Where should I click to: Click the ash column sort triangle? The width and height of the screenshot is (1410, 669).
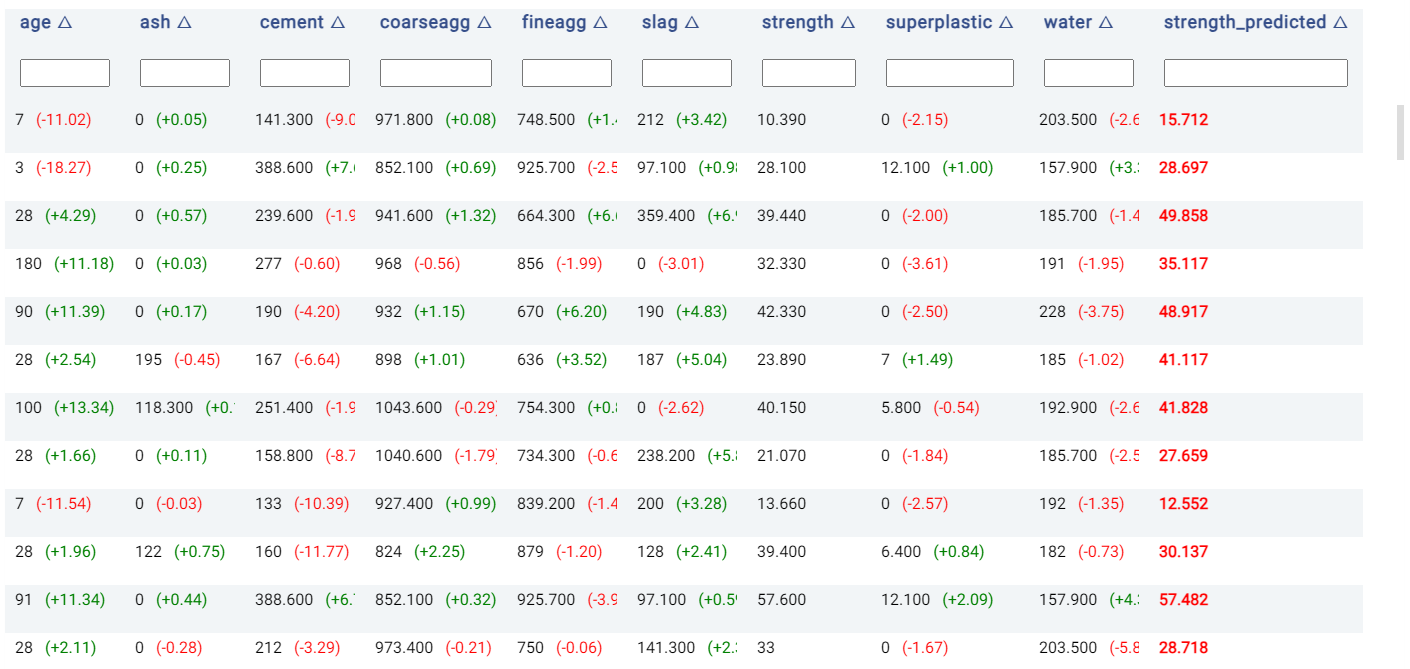click(x=184, y=23)
